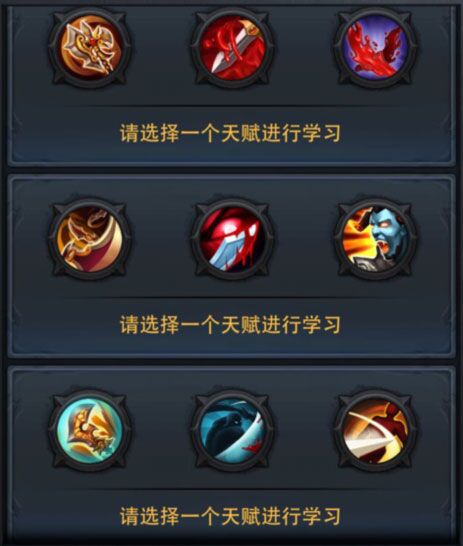Pick the blood splatter talent on purple background
463x546 pixels.
375,47
